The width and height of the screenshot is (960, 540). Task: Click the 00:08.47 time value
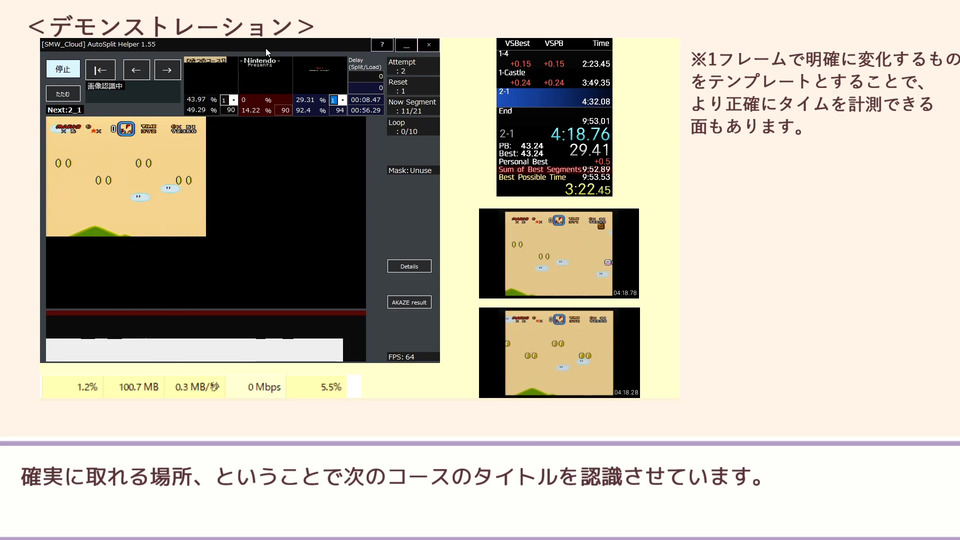pyautogui.click(x=366, y=99)
